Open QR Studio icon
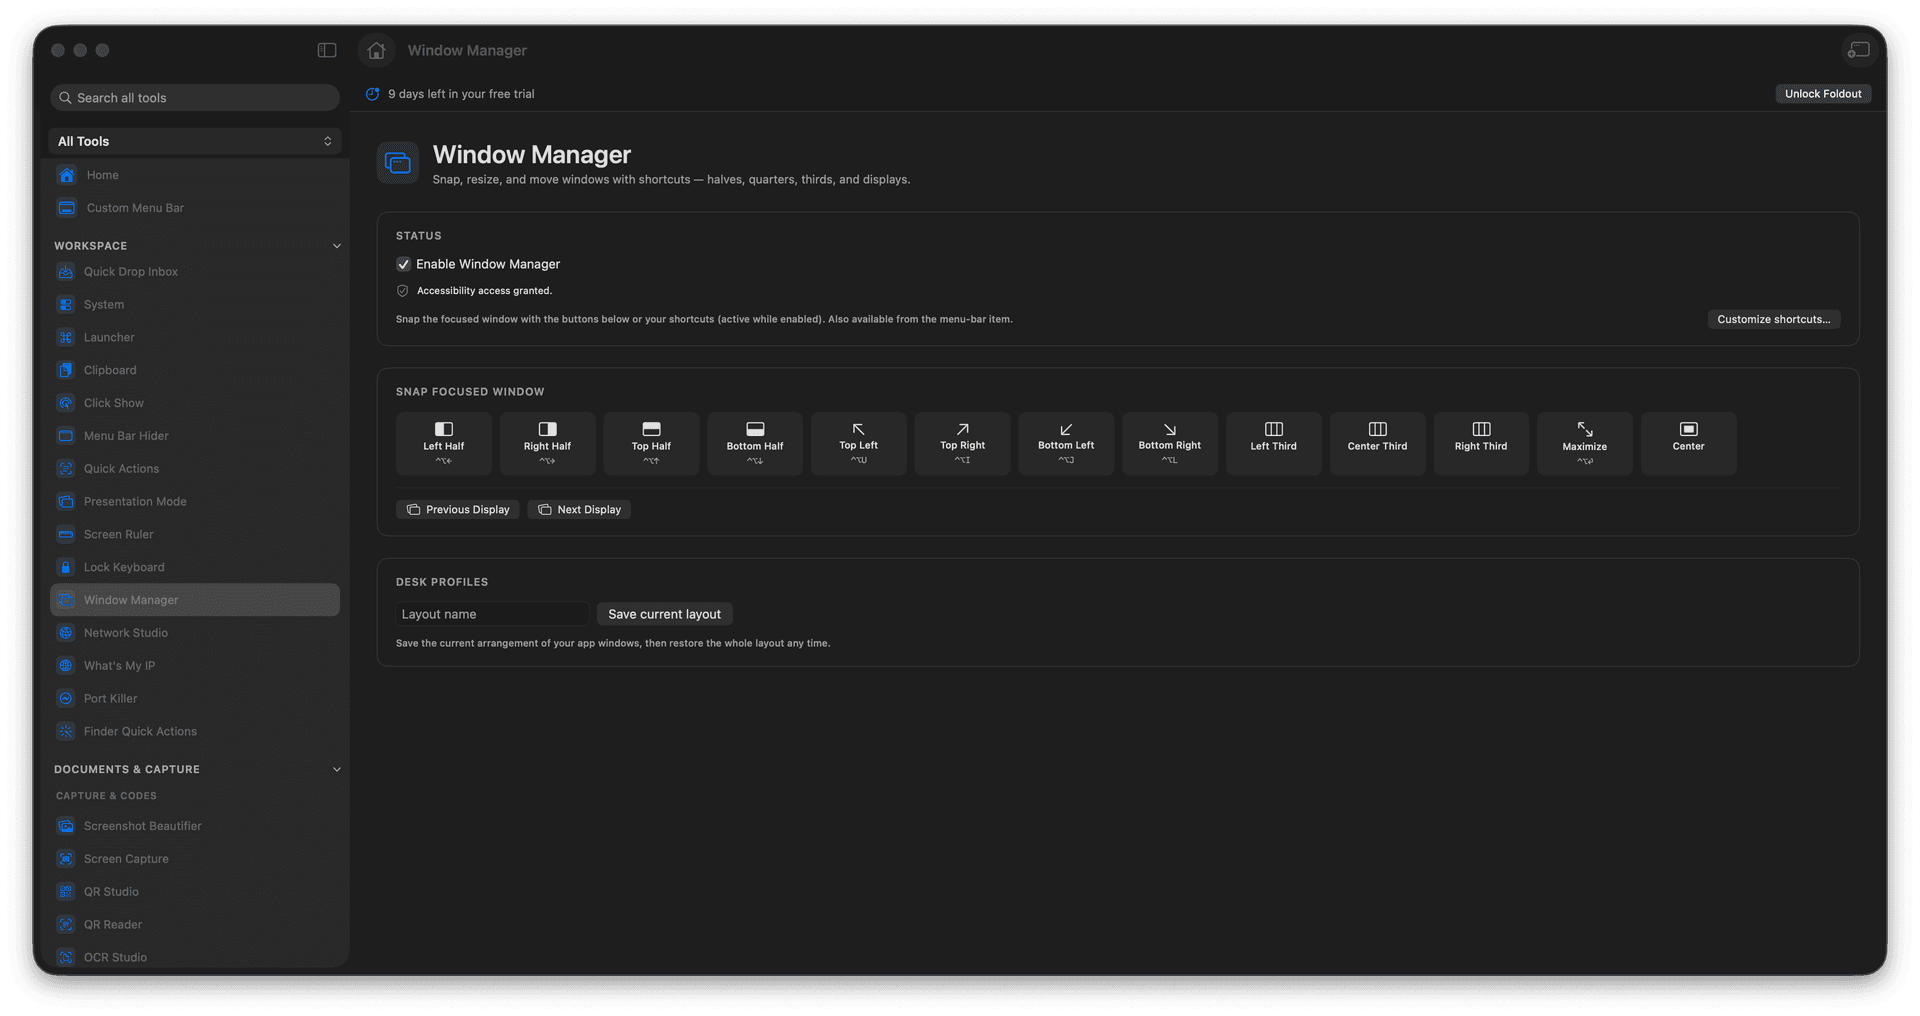This screenshot has width=1920, height=1016. coord(66,892)
